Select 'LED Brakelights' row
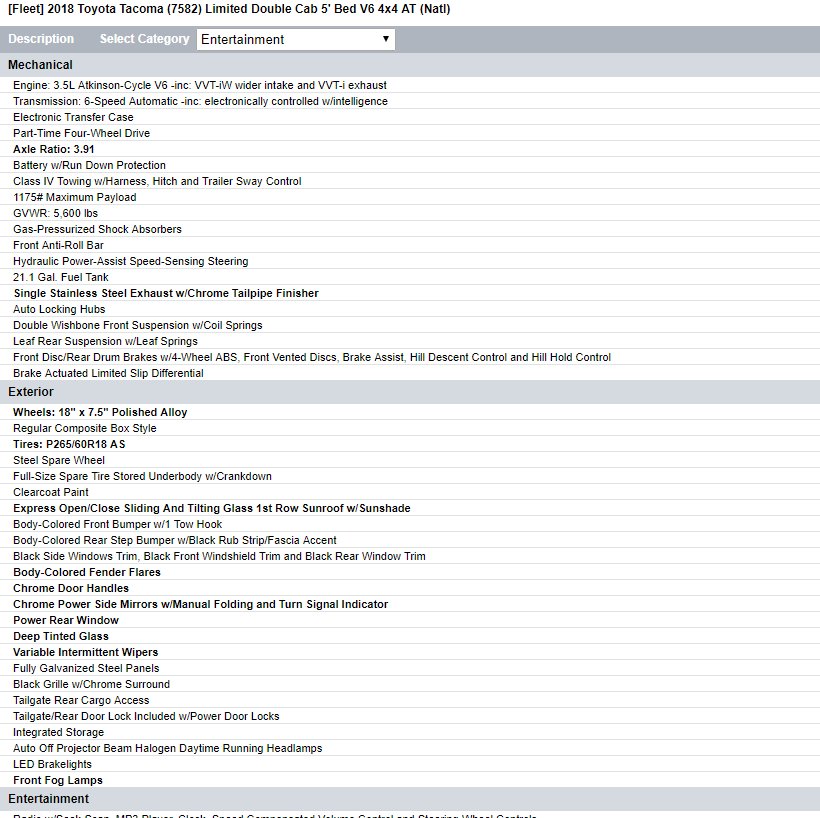The image size is (820, 818). pos(410,764)
